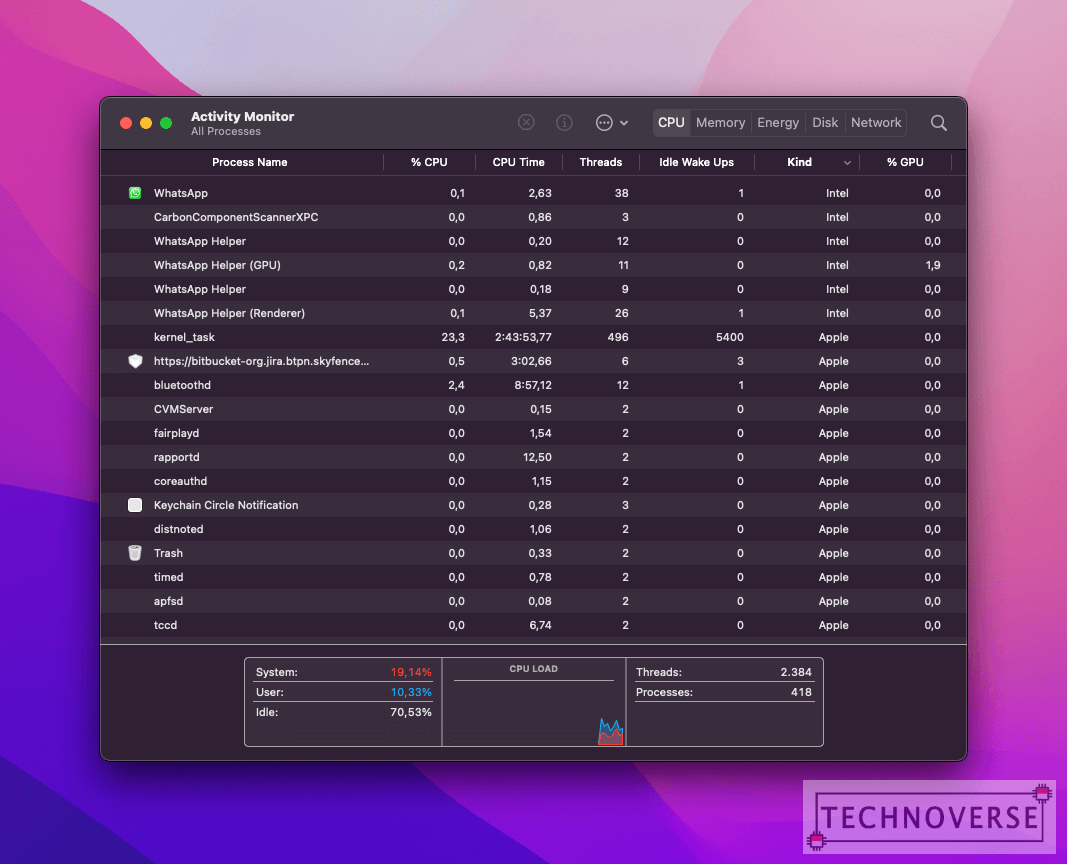The image size is (1067, 864).
Task: Click rapportd CPU time 12,50
Action: click(x=537, y=457)
